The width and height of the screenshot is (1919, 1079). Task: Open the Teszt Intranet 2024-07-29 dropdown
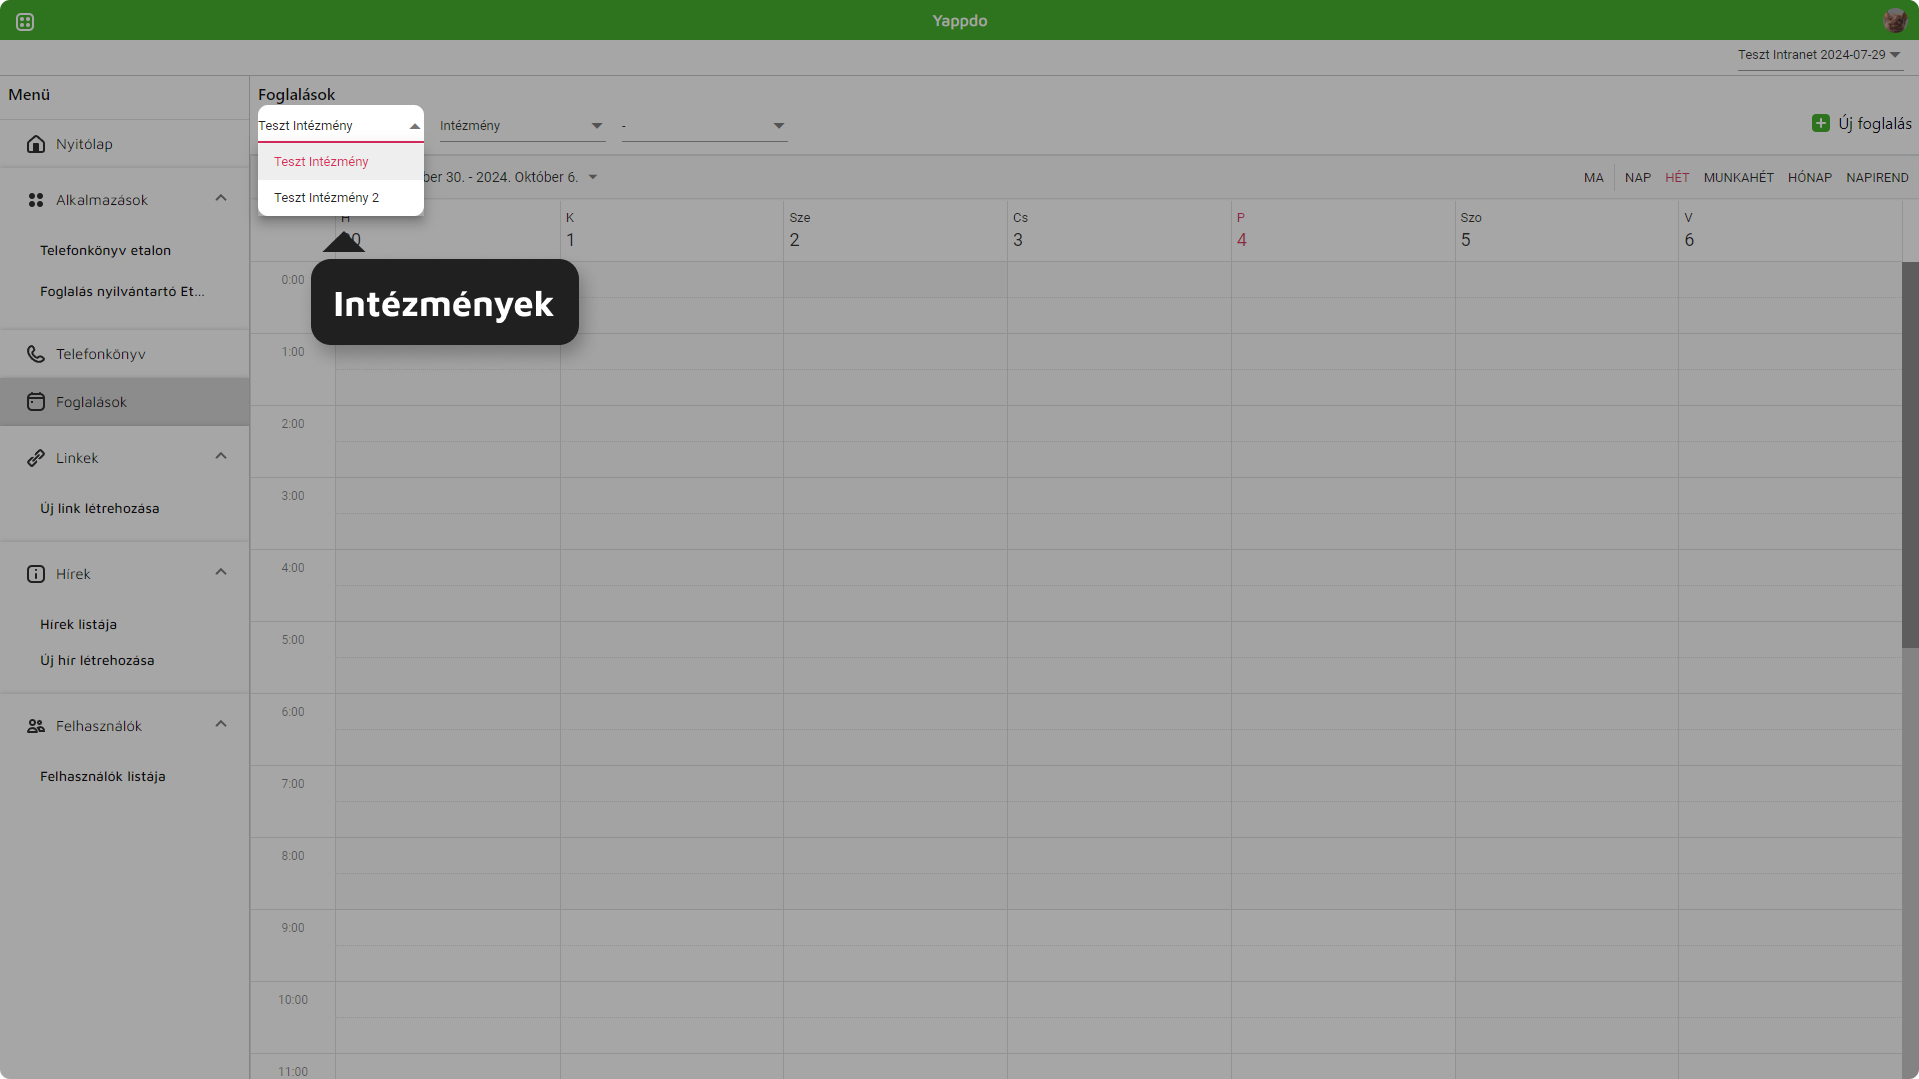pyautogui.click(x=1820, y=55)
